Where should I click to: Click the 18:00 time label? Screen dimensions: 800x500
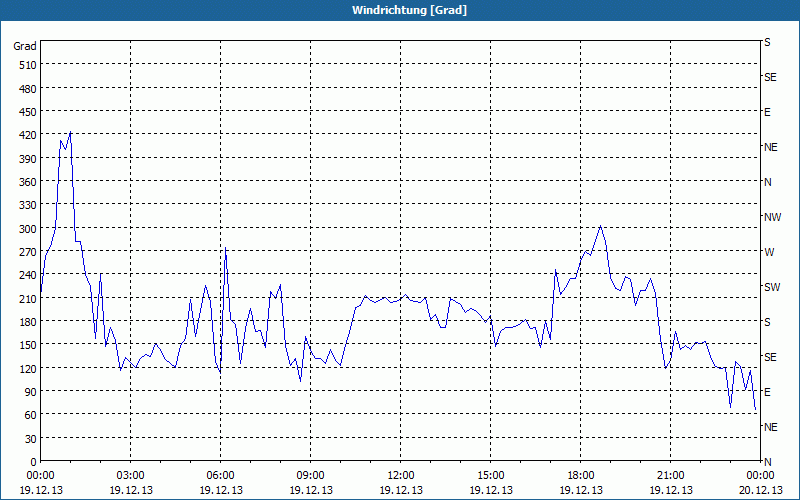581,476
